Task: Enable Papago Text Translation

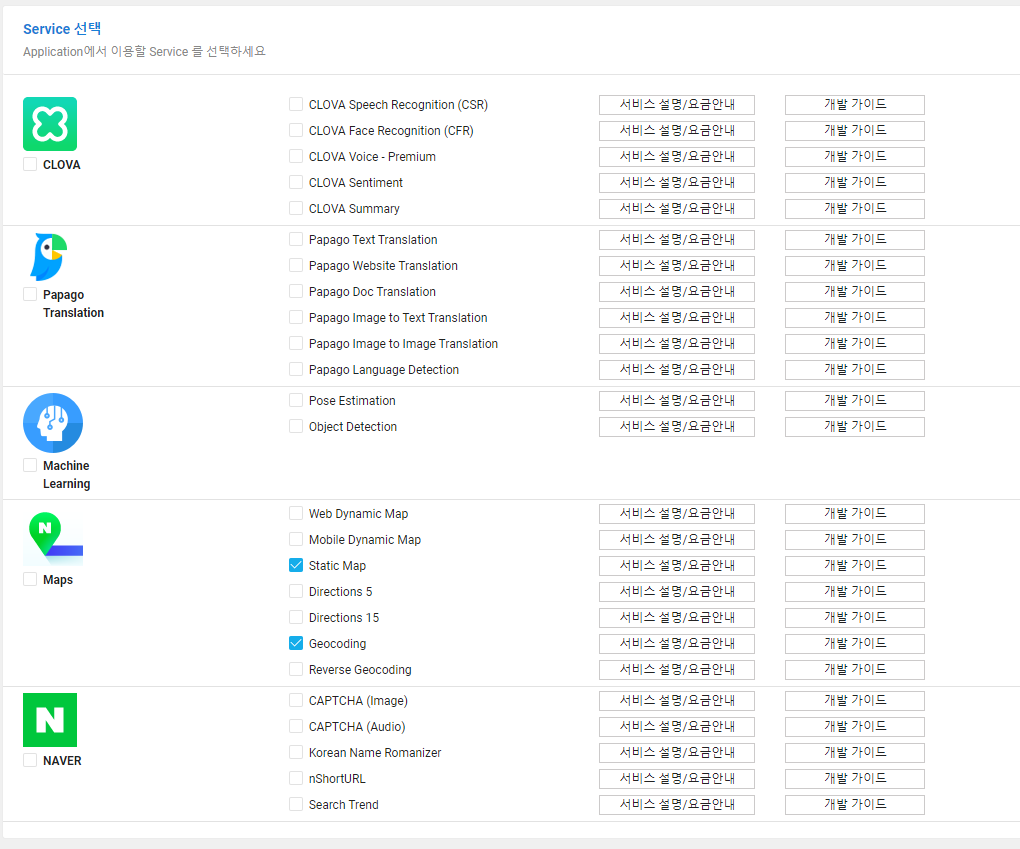Action: [x=296, y=239]
